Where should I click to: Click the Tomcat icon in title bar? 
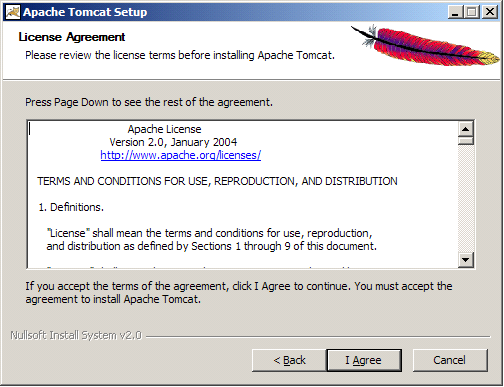[x=13, y=12]
